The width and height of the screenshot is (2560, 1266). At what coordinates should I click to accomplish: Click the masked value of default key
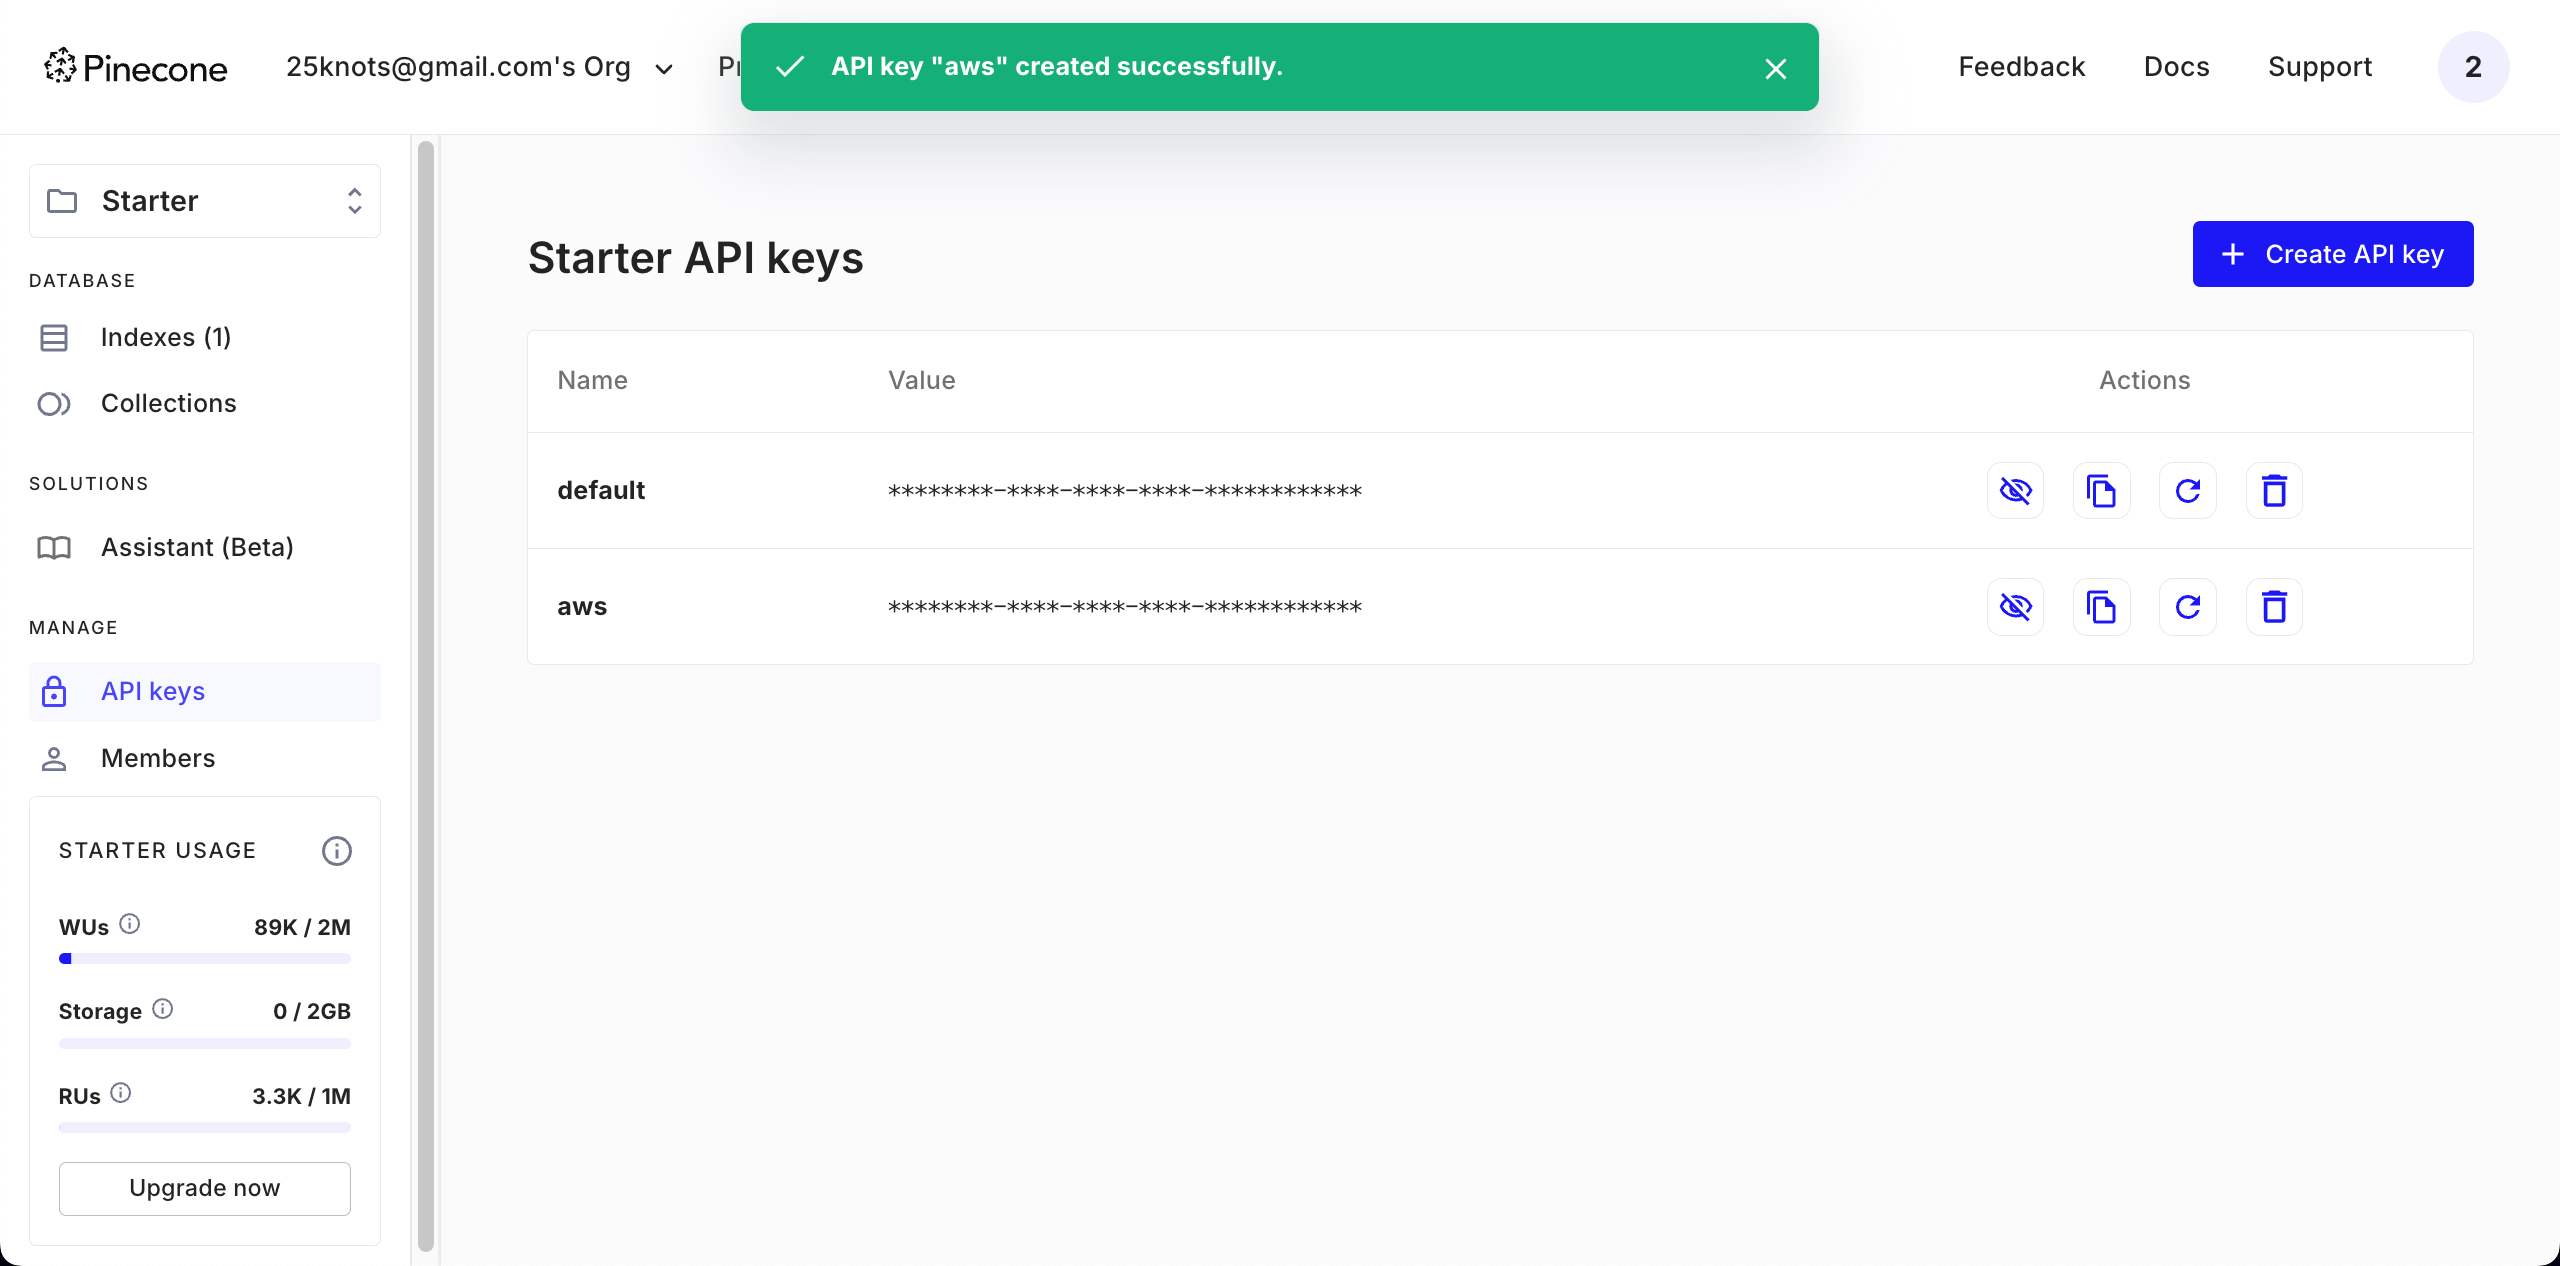coord(1125,491)
